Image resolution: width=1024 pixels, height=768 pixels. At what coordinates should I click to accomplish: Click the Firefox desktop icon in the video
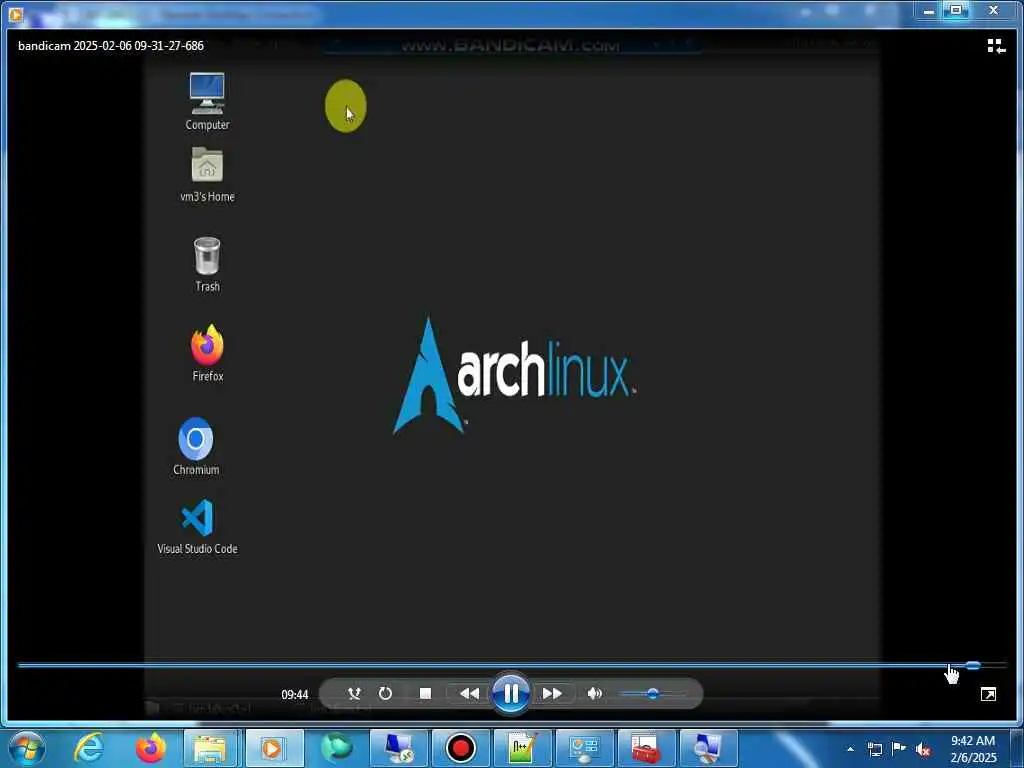[x=208, y=353]
